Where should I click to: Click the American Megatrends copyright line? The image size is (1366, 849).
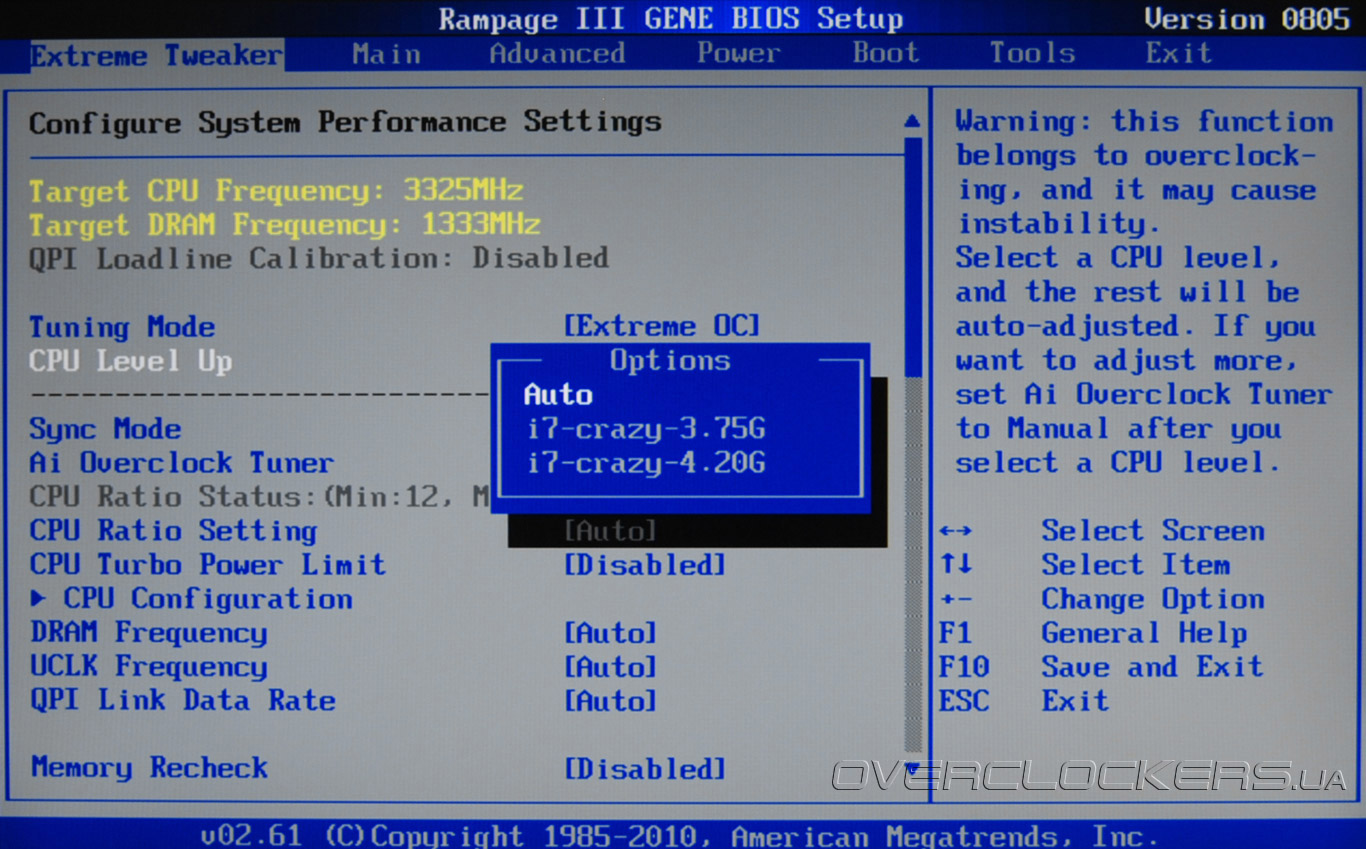[680, 835]
